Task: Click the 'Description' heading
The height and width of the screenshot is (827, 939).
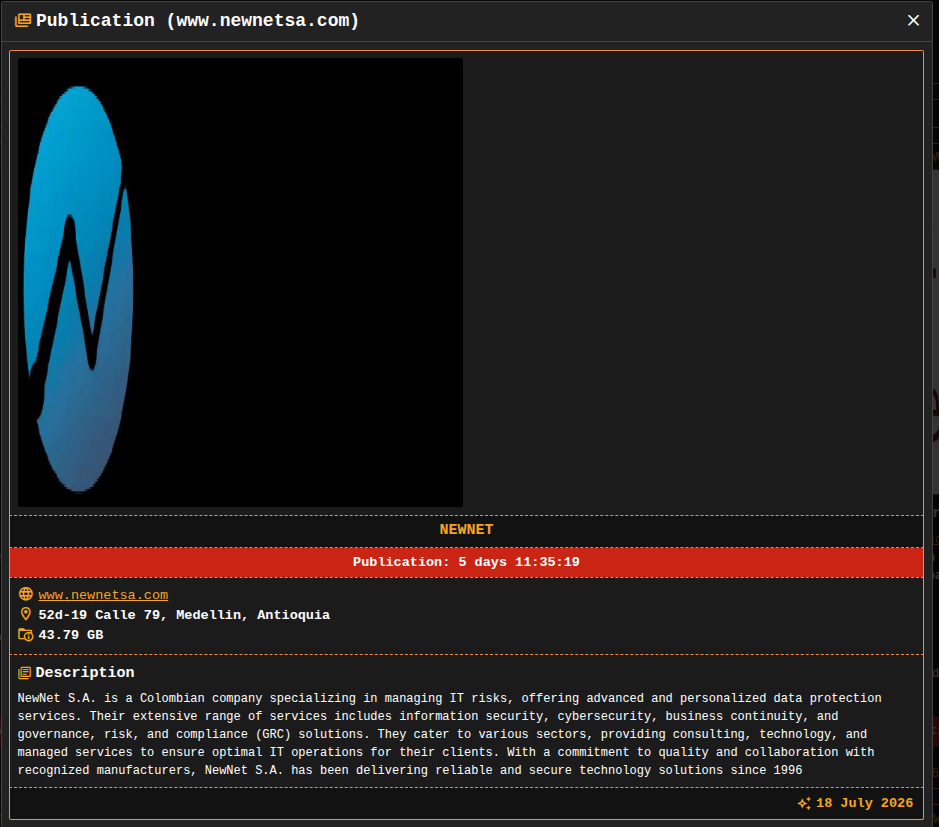Action: [84, 672]
